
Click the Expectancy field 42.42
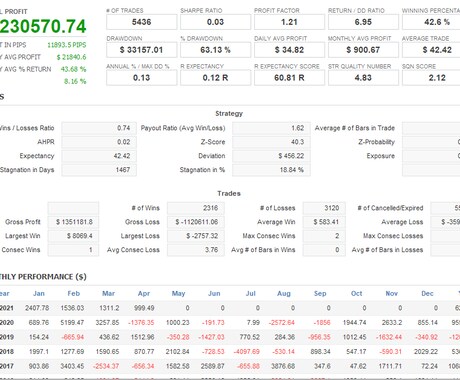99,156
